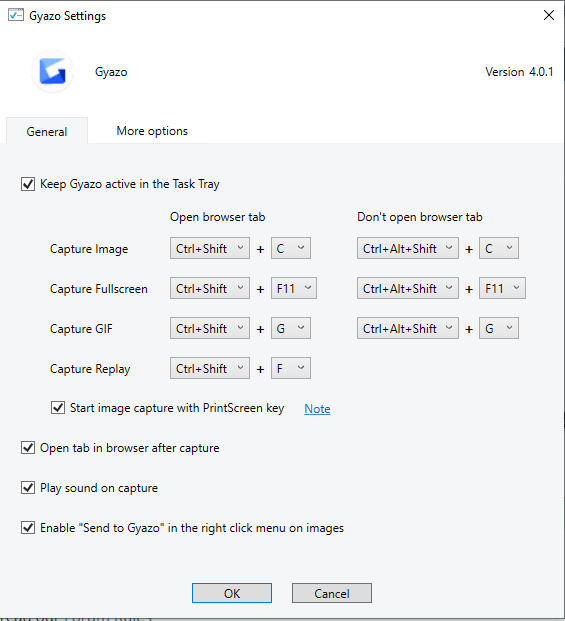This screenshot has height=621, width=565.
Task: Open Capture Image C key dropdown under Open browser tab
Action: [291, 248]
